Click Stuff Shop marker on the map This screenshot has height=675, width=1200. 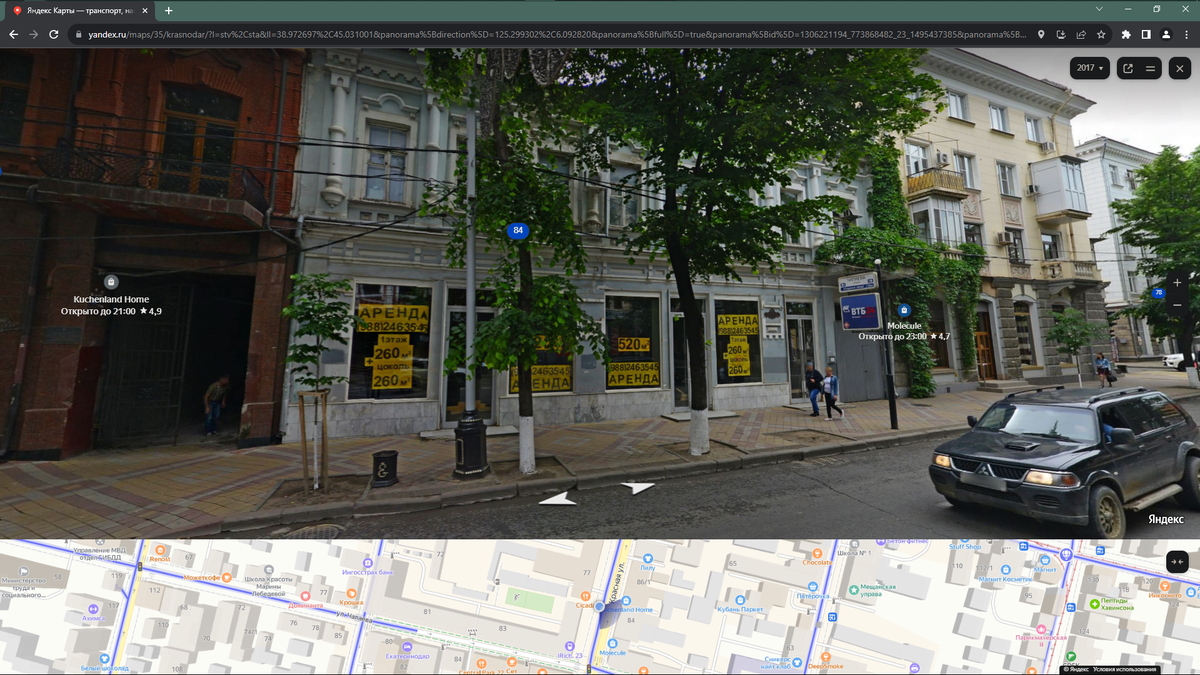coord(965,546)
